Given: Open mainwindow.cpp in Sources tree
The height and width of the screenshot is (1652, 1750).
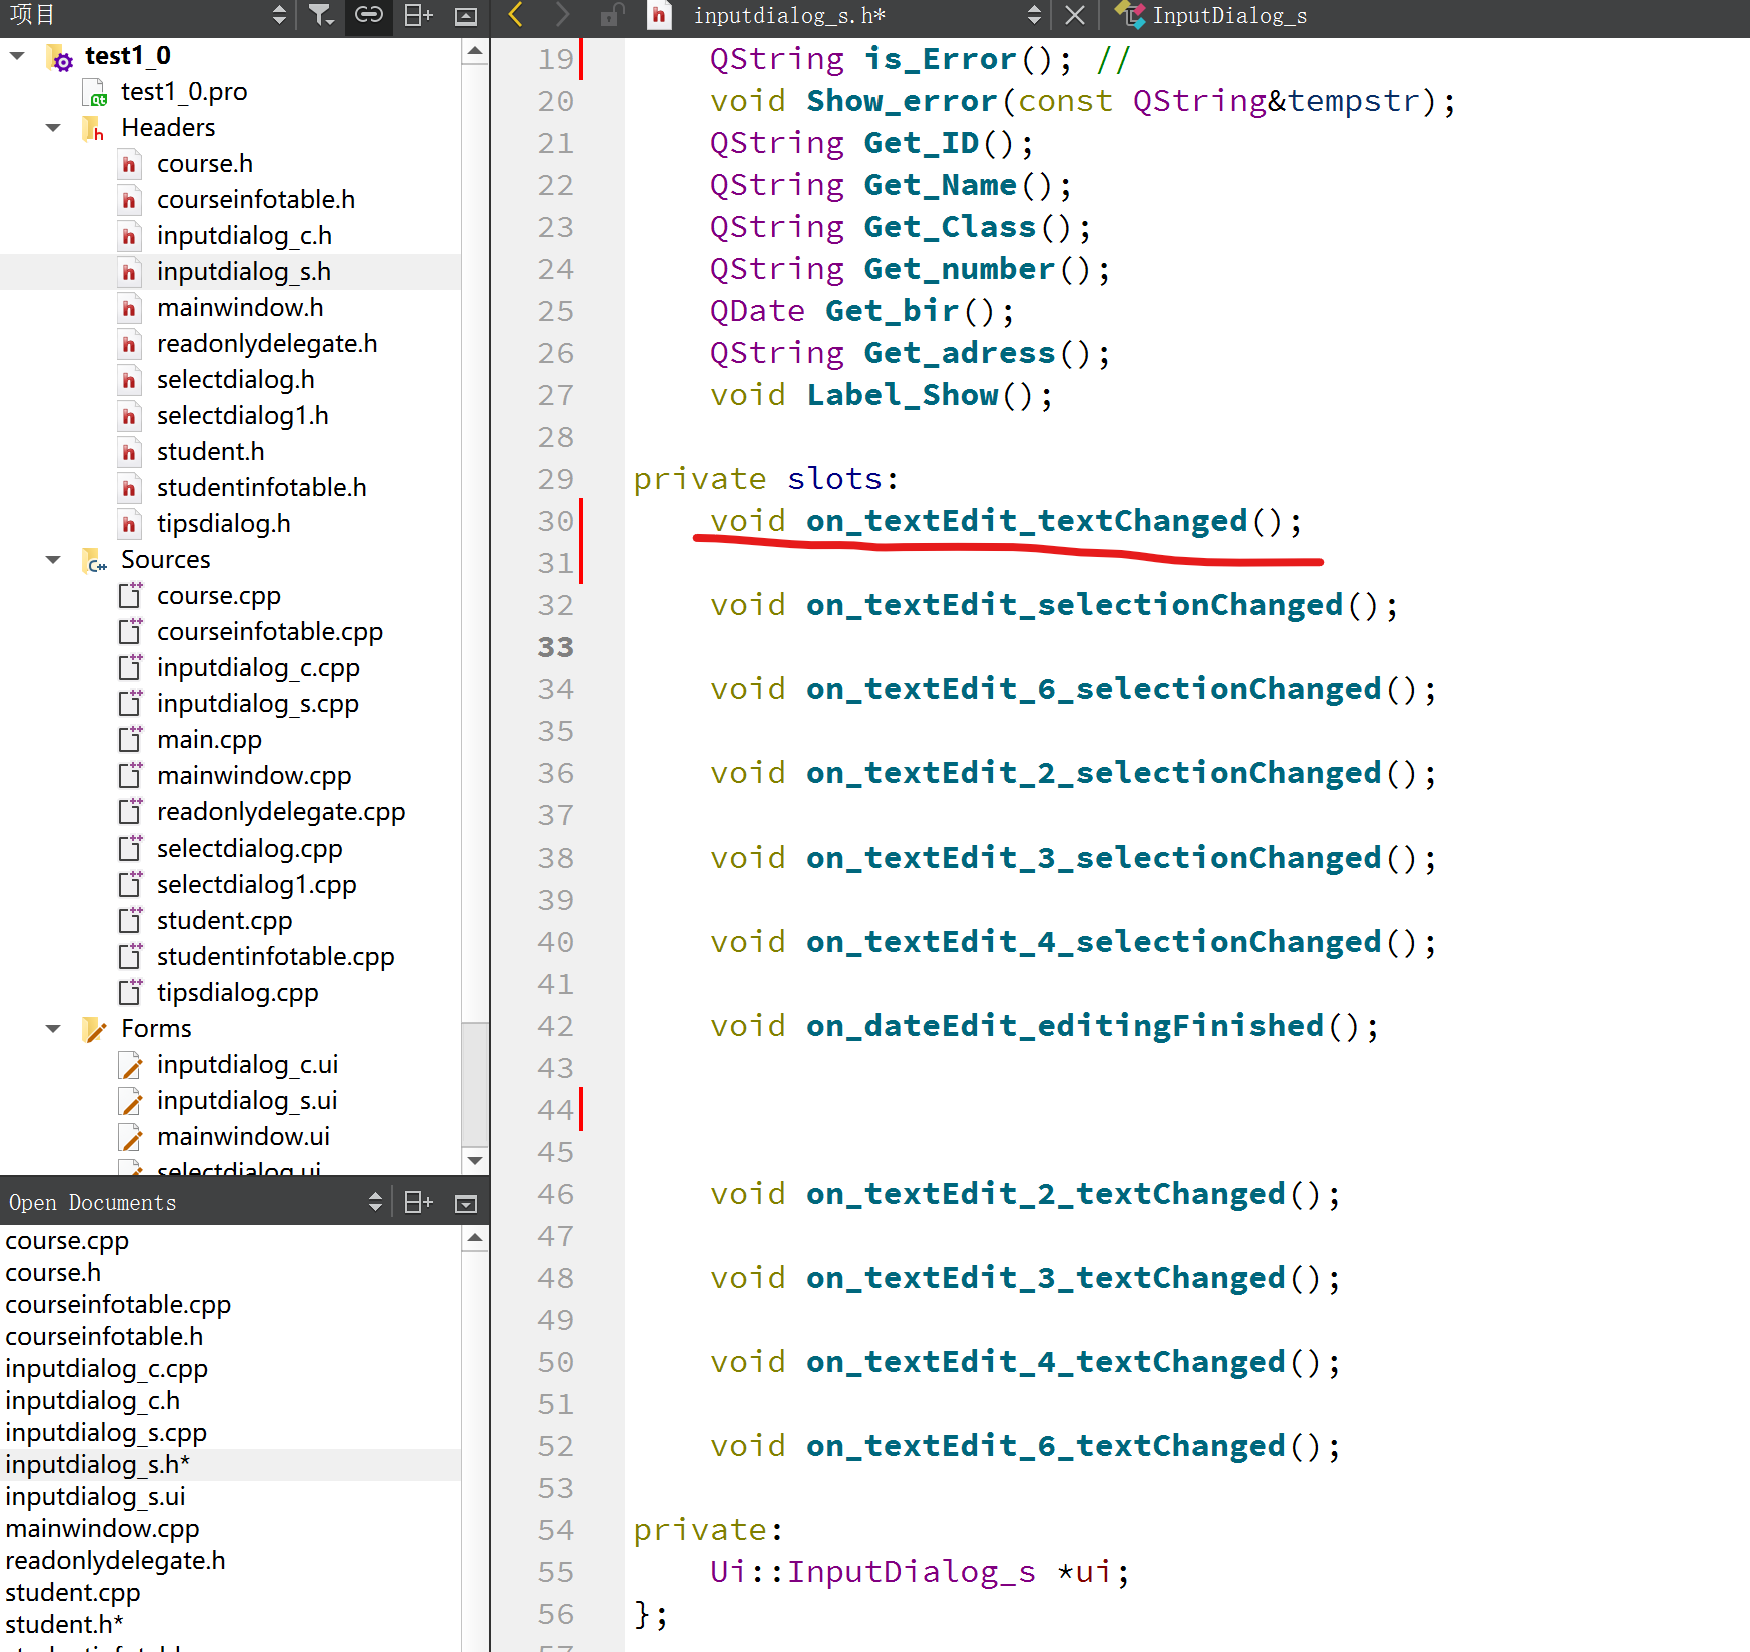Looking at the screenshot, I should point(254,776).
